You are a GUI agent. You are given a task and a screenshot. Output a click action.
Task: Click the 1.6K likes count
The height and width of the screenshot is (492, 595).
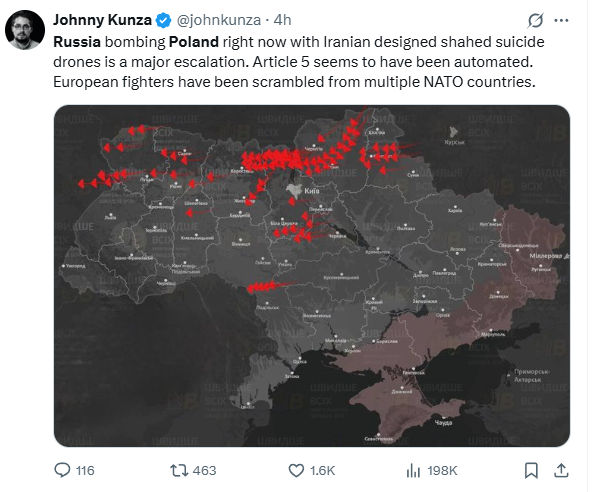tap(323, 471)
